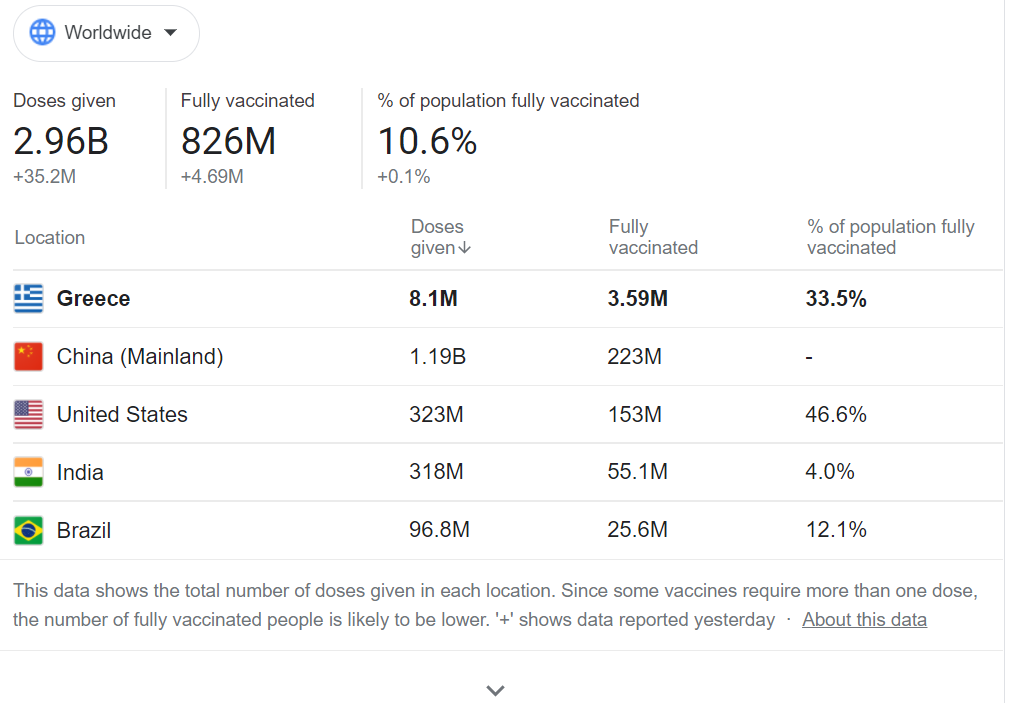This screenshot has height=703, width=1017.
Task: Click the Greece flag icon
Action: click(29, 298)
